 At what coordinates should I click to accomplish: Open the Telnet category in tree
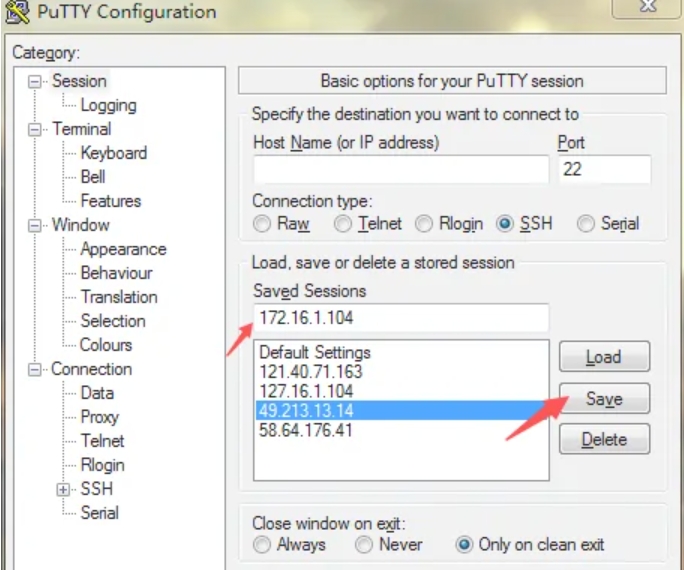point(103,441)
